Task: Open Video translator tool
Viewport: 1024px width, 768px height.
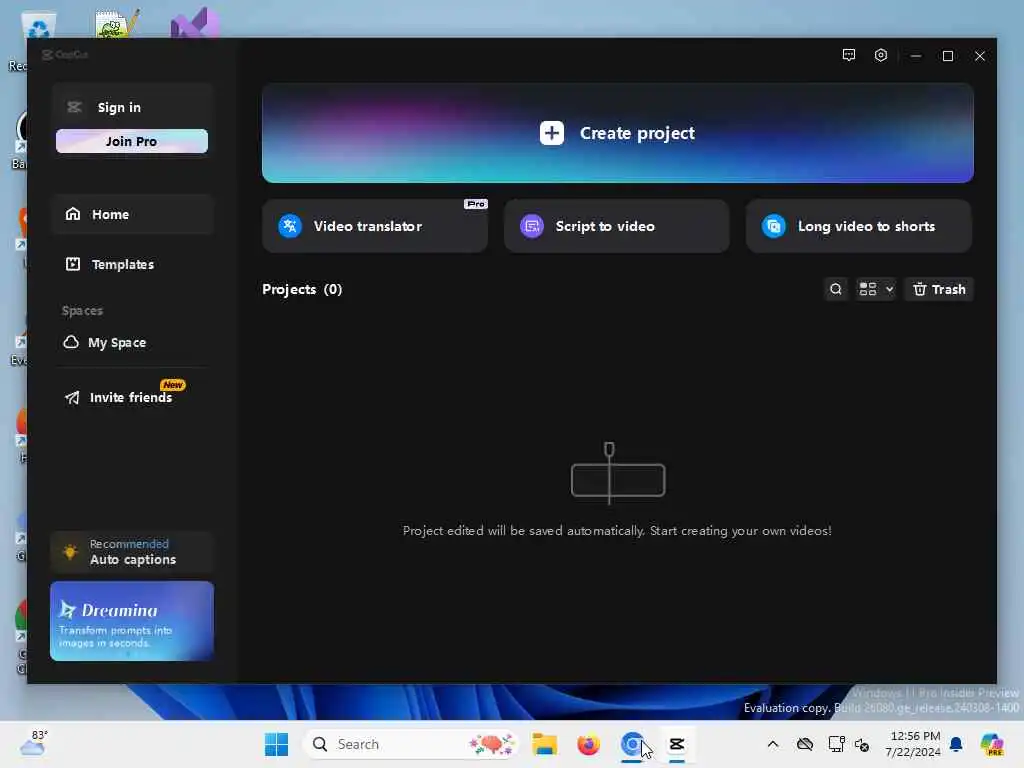Action: point(375,226)
